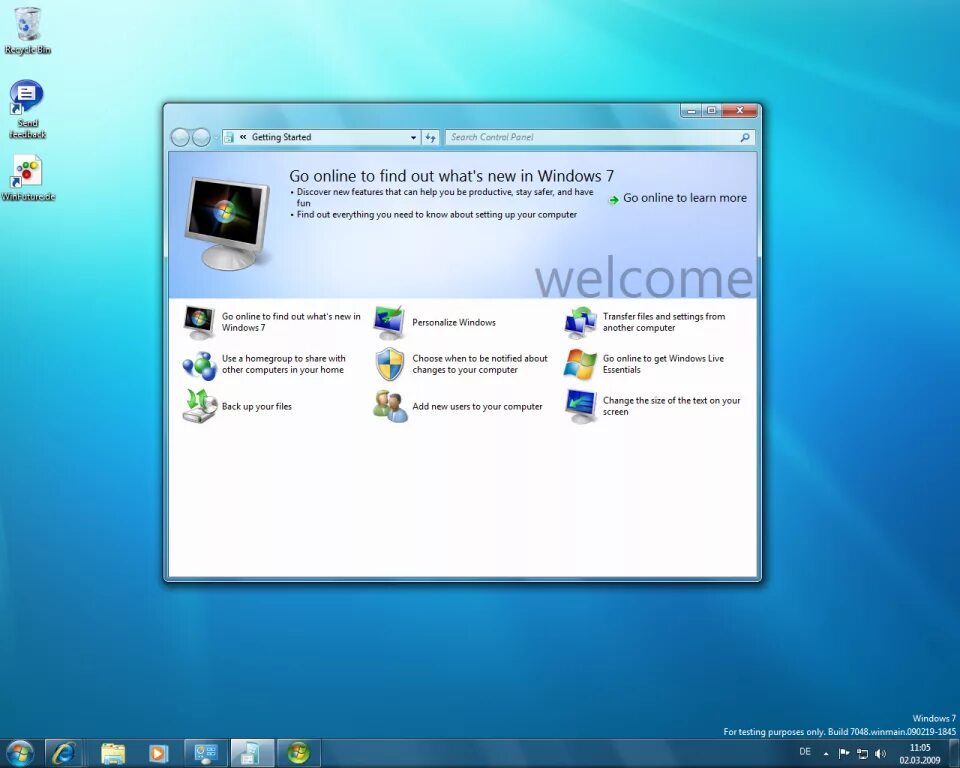Click Getting Started in the address bar

pos(280,137)
